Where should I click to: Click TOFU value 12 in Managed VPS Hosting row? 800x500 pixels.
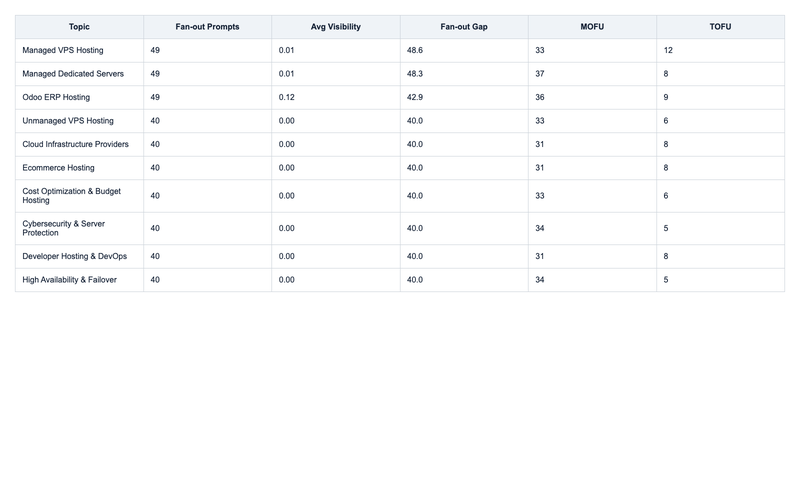(668, 50)
